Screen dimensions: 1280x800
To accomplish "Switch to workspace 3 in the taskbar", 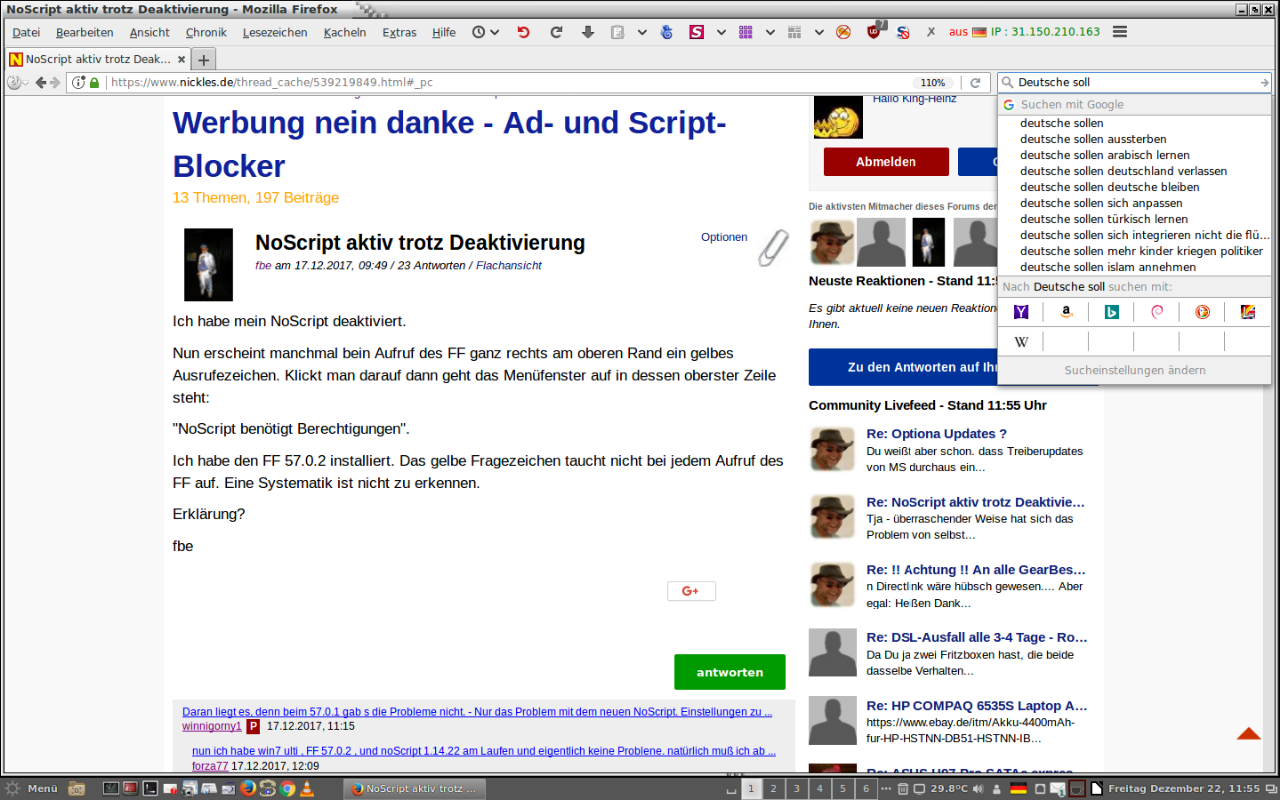I will coord(796,789).
